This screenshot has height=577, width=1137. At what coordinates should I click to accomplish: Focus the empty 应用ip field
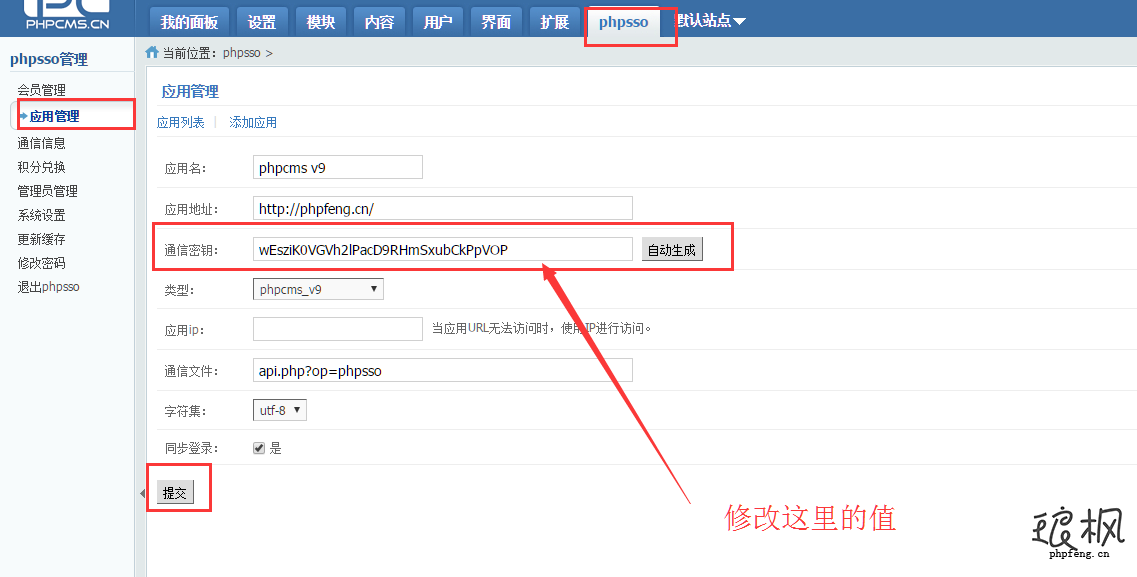tap(338, 328)
